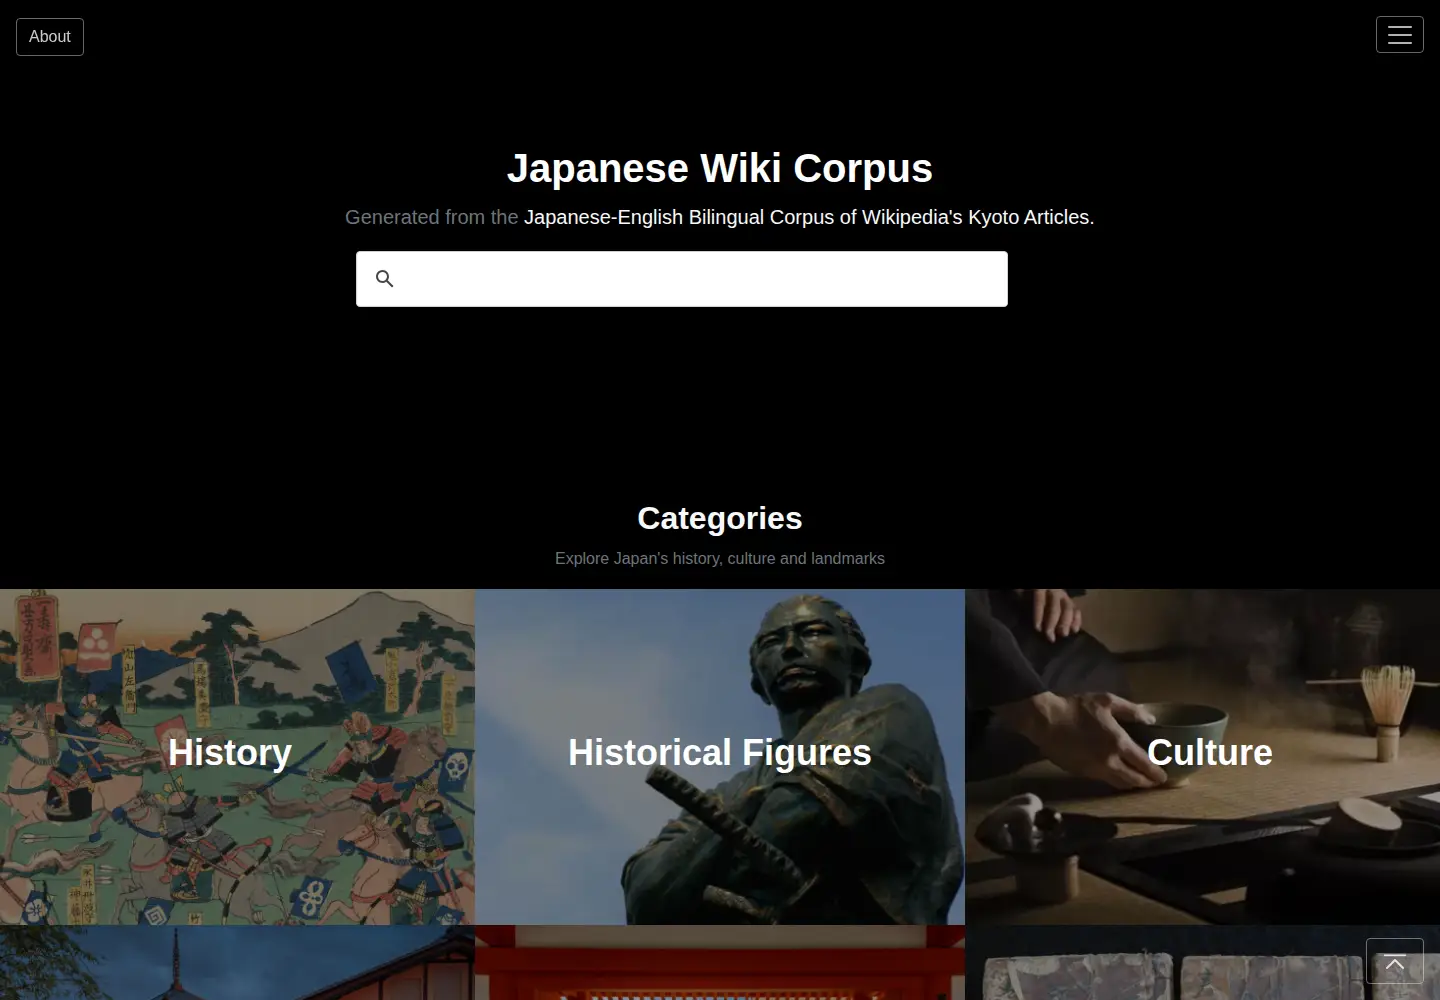Click 'Explore Japan's history, culture and landmarks' text
The width and height of the screenshot is (1440, 1000).
pos(720,558)
